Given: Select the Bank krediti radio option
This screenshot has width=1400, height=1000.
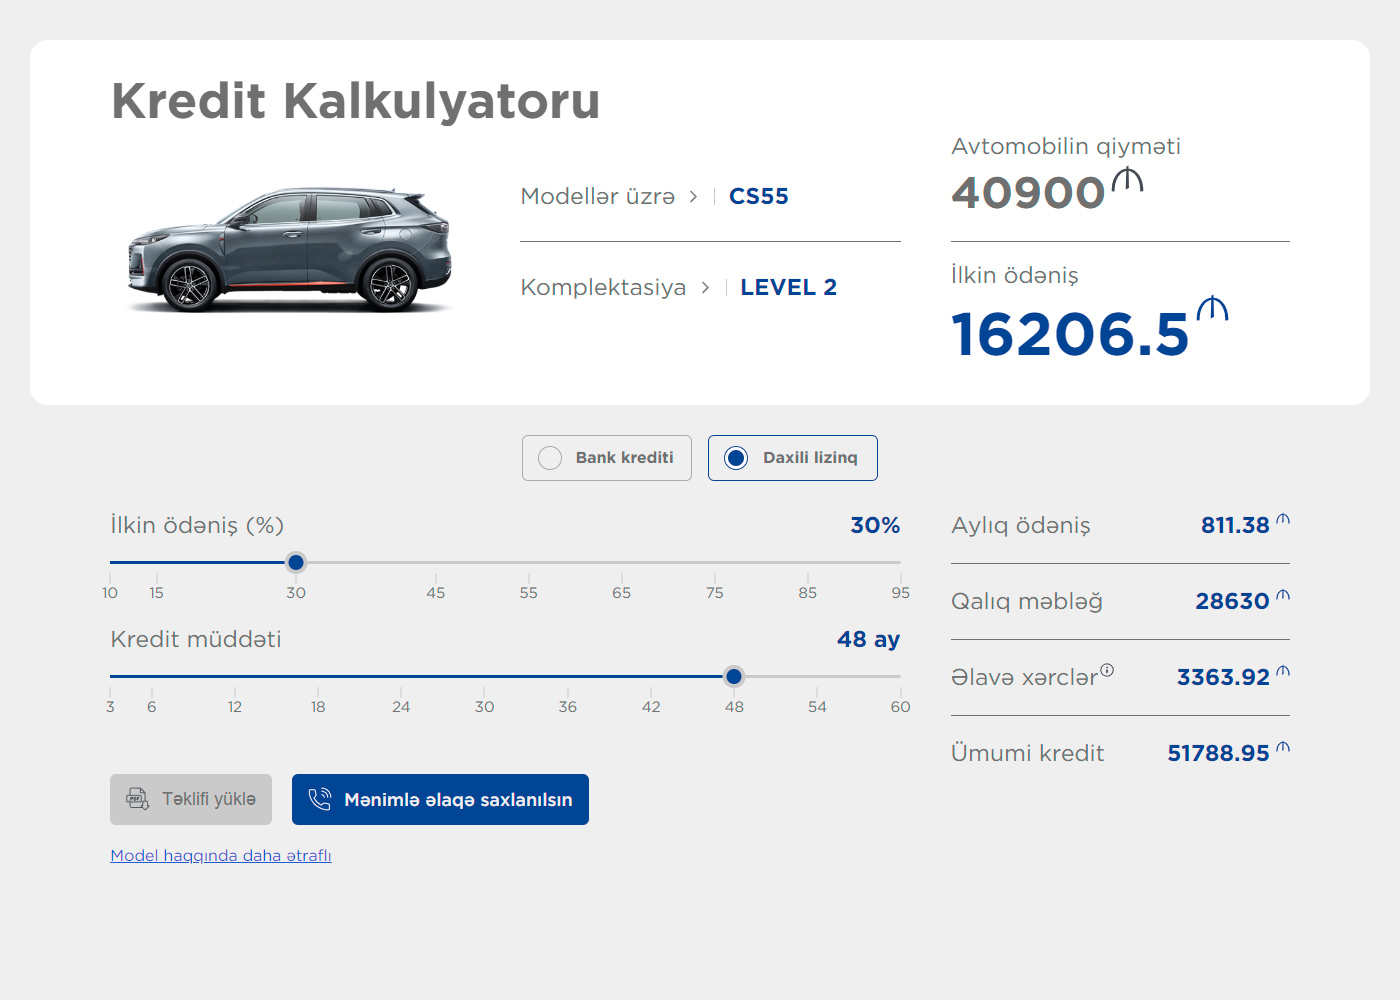Looking at the screenshot, I should click(x=550, y=458).
